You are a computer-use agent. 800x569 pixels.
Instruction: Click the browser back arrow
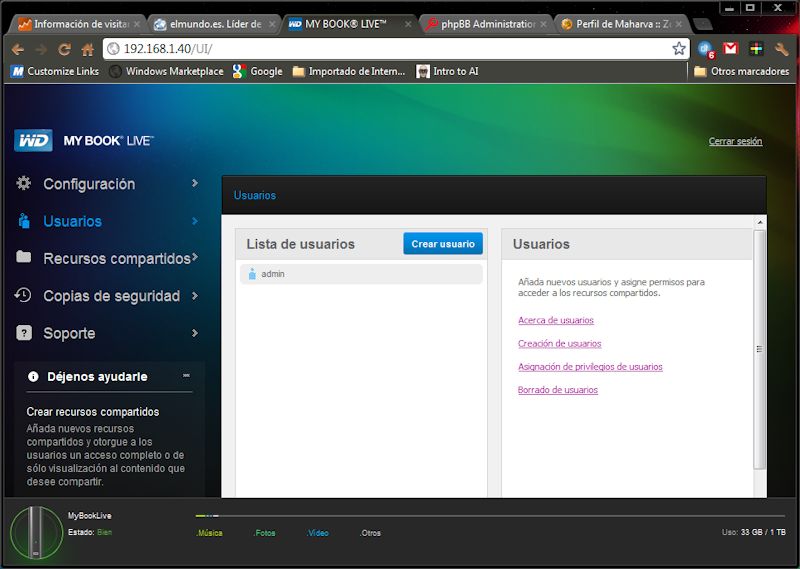click(18, 50)
